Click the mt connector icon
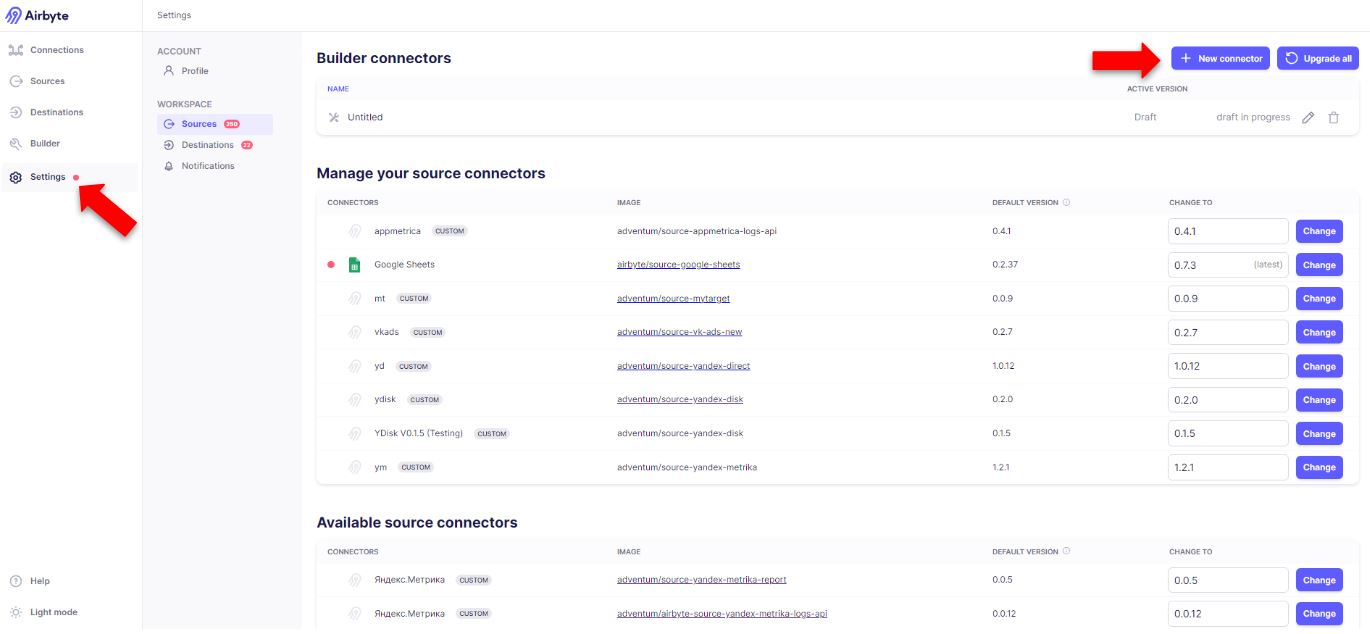The width and height of the screenshot is (1370, 634). coord(354,298)
